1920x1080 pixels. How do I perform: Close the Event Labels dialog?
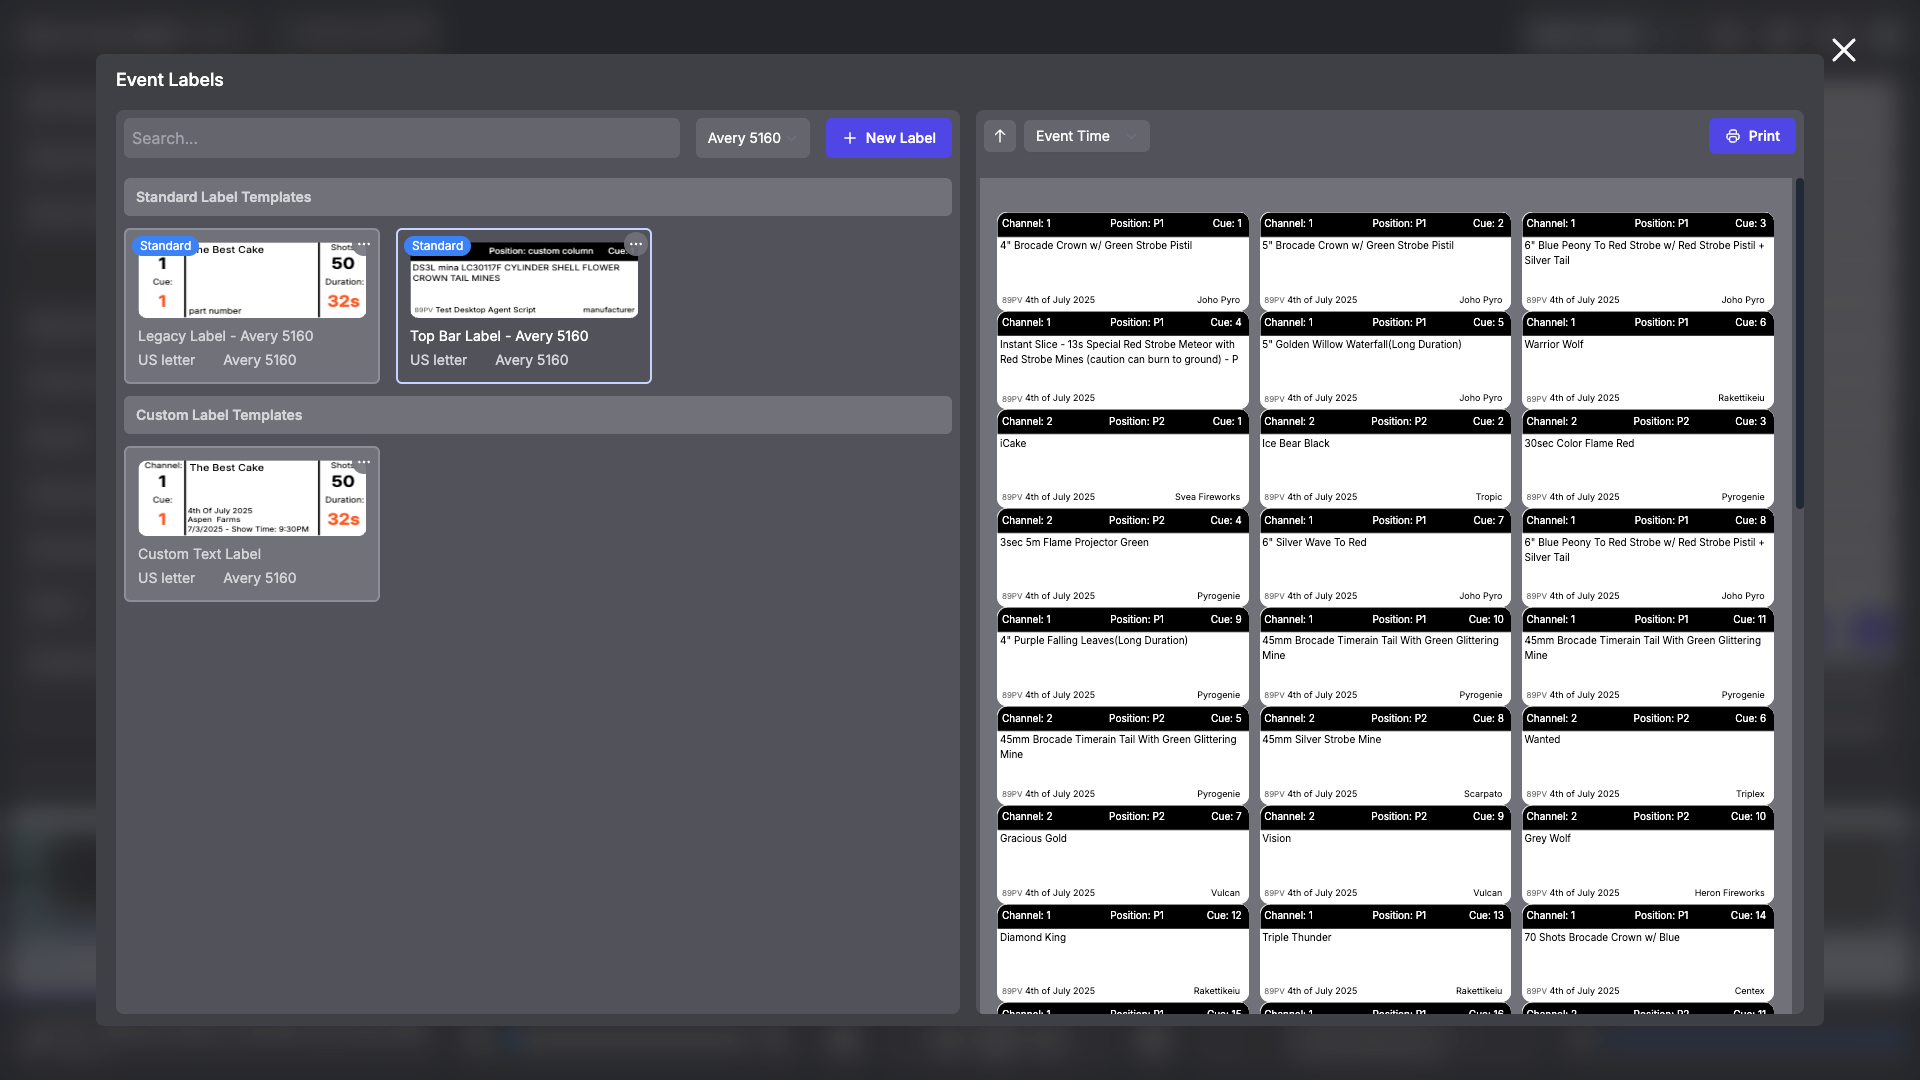(1843, 50)
